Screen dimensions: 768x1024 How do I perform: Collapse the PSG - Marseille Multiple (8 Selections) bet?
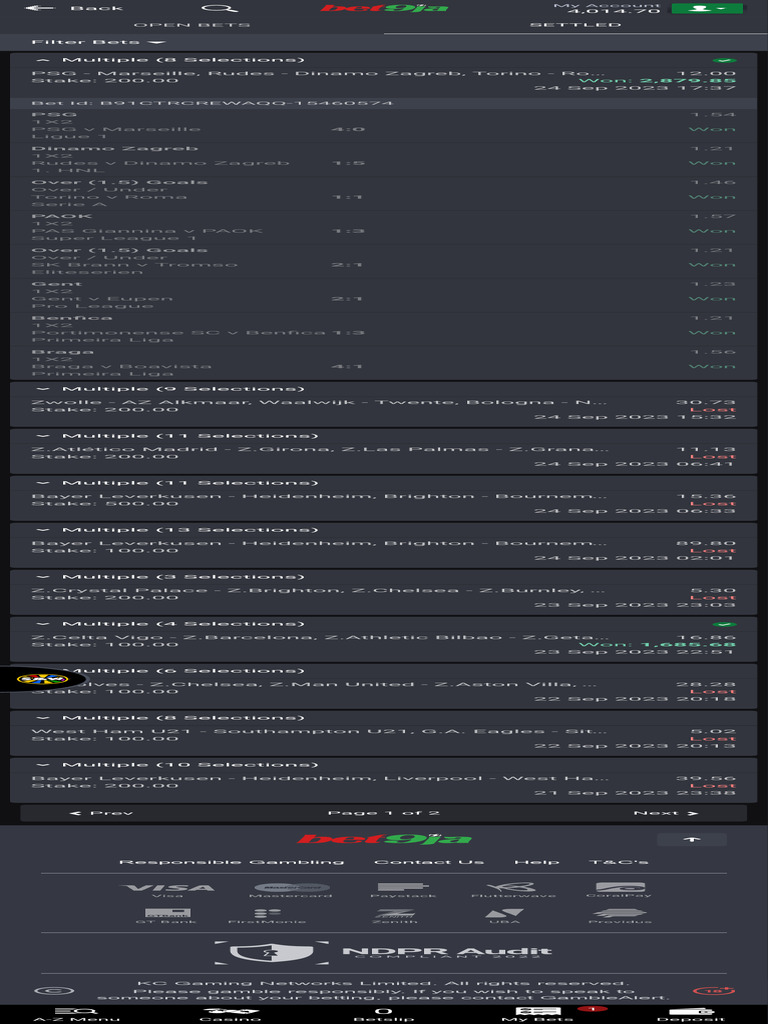[43, 59]
